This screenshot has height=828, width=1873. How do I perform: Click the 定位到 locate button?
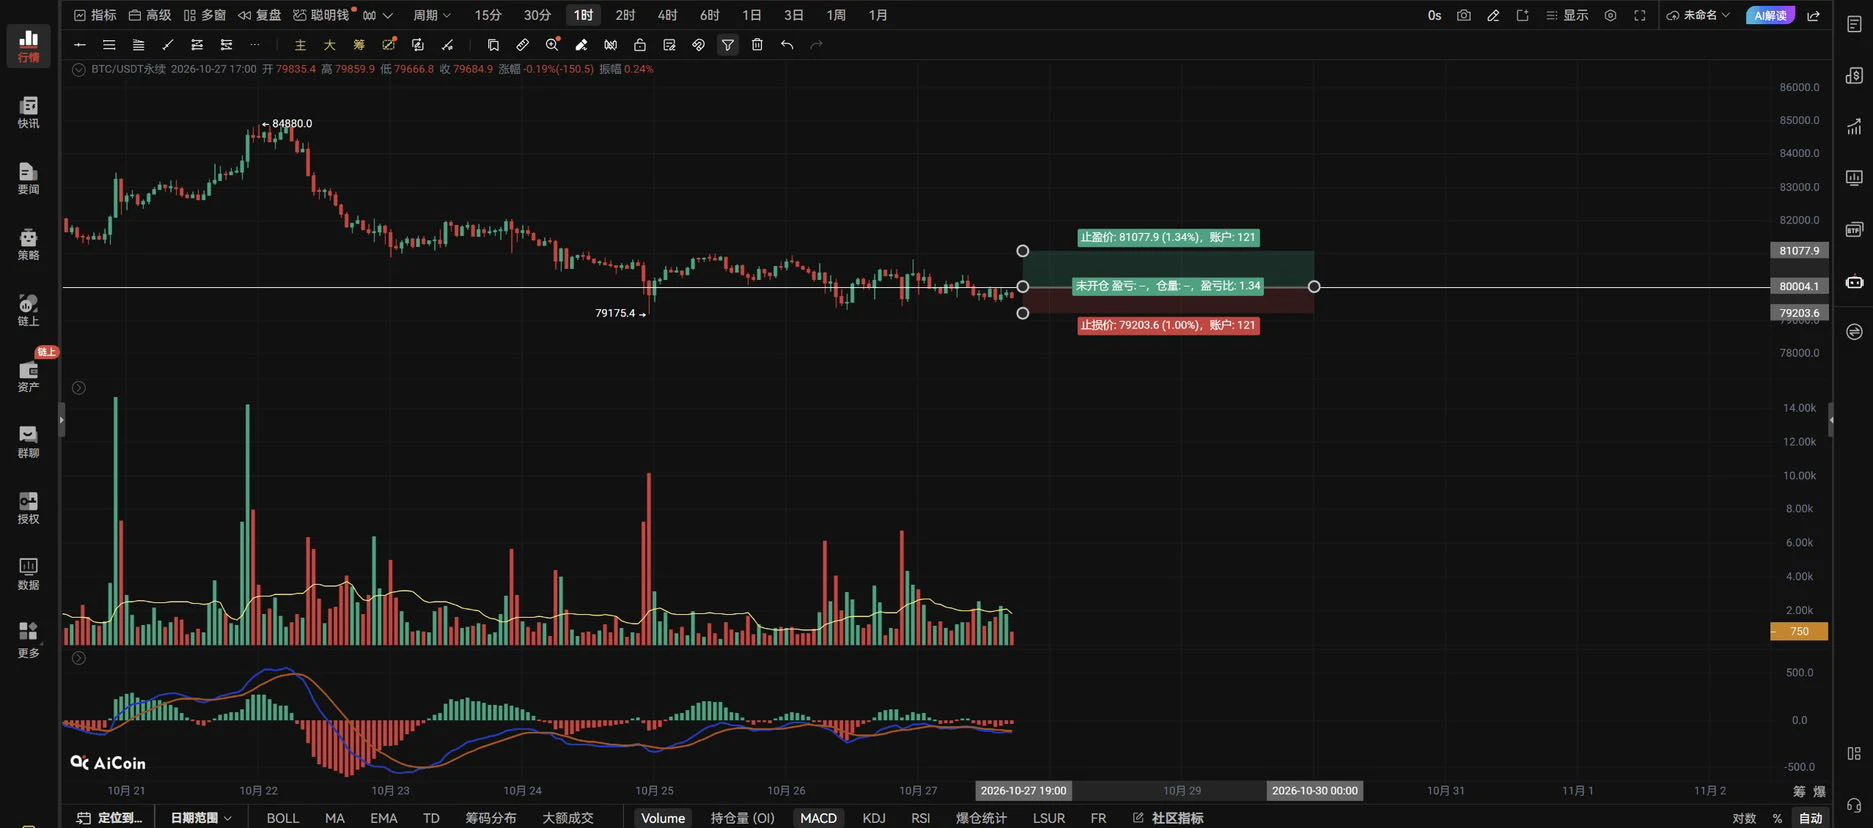click(x=110, y=818)
